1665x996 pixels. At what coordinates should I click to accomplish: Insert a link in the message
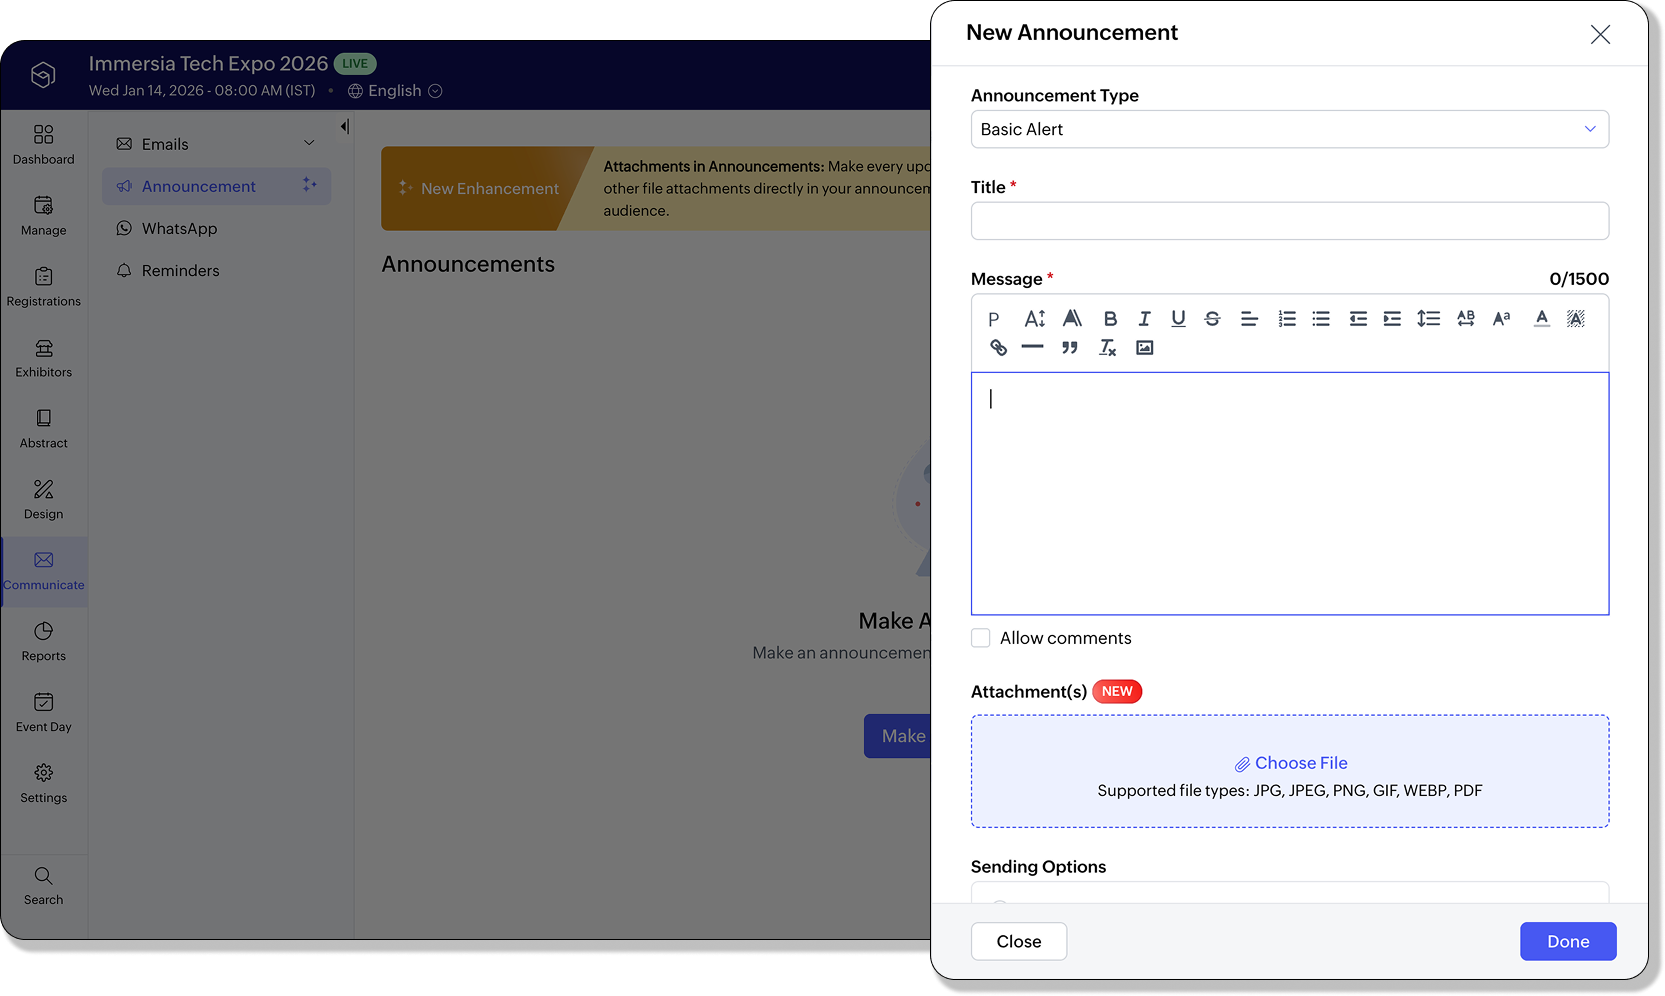click(x=998, y=348)
